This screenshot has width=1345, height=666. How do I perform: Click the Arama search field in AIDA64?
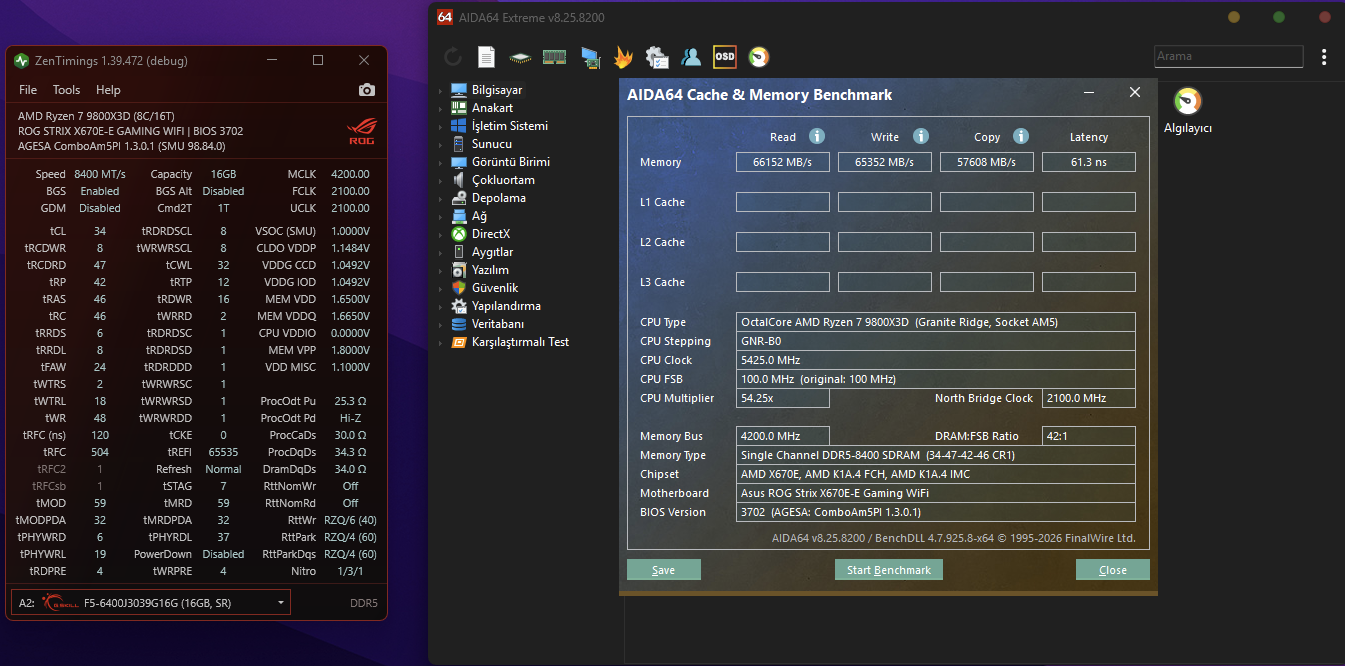[x=1229, y=57]
